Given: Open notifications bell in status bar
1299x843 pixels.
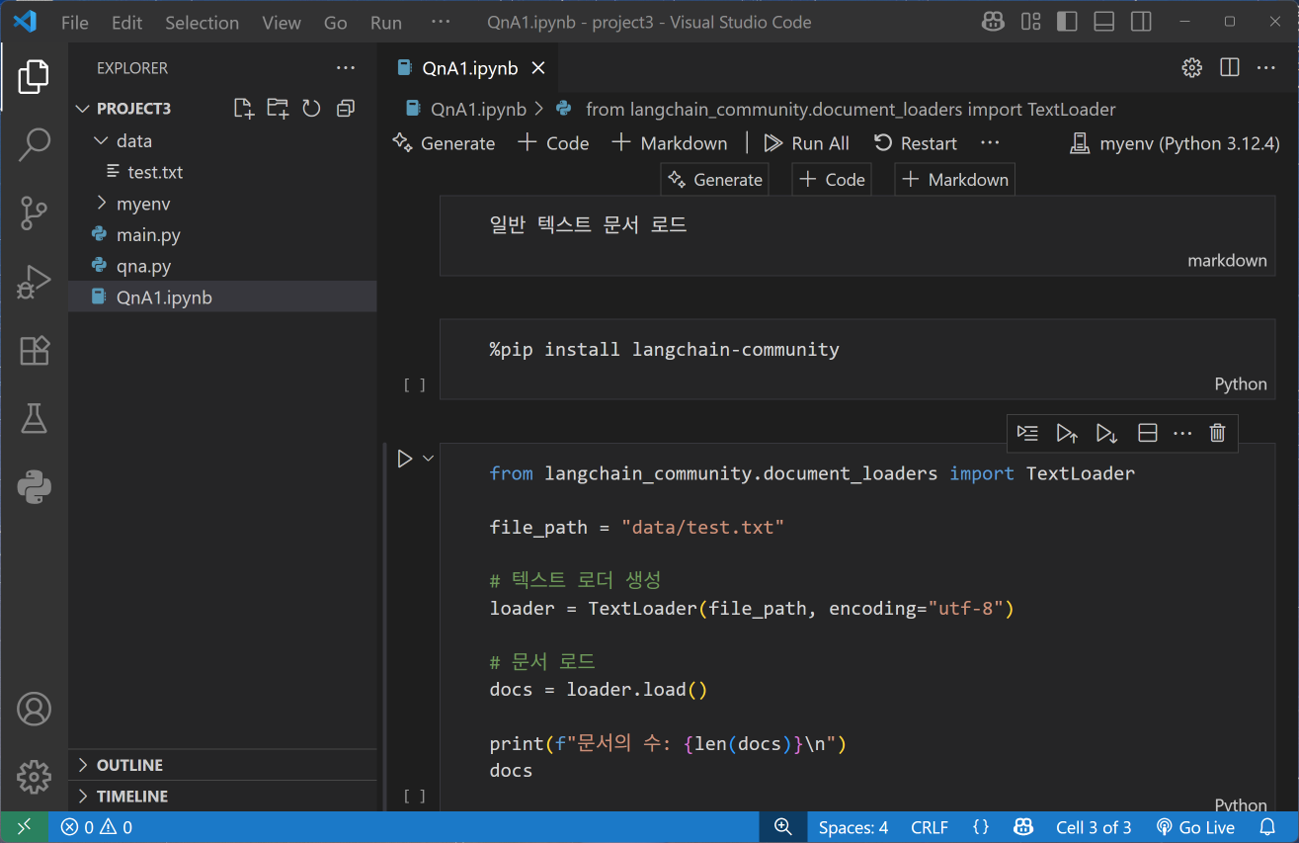Looking at the screenshot, I should [1268, 827].
